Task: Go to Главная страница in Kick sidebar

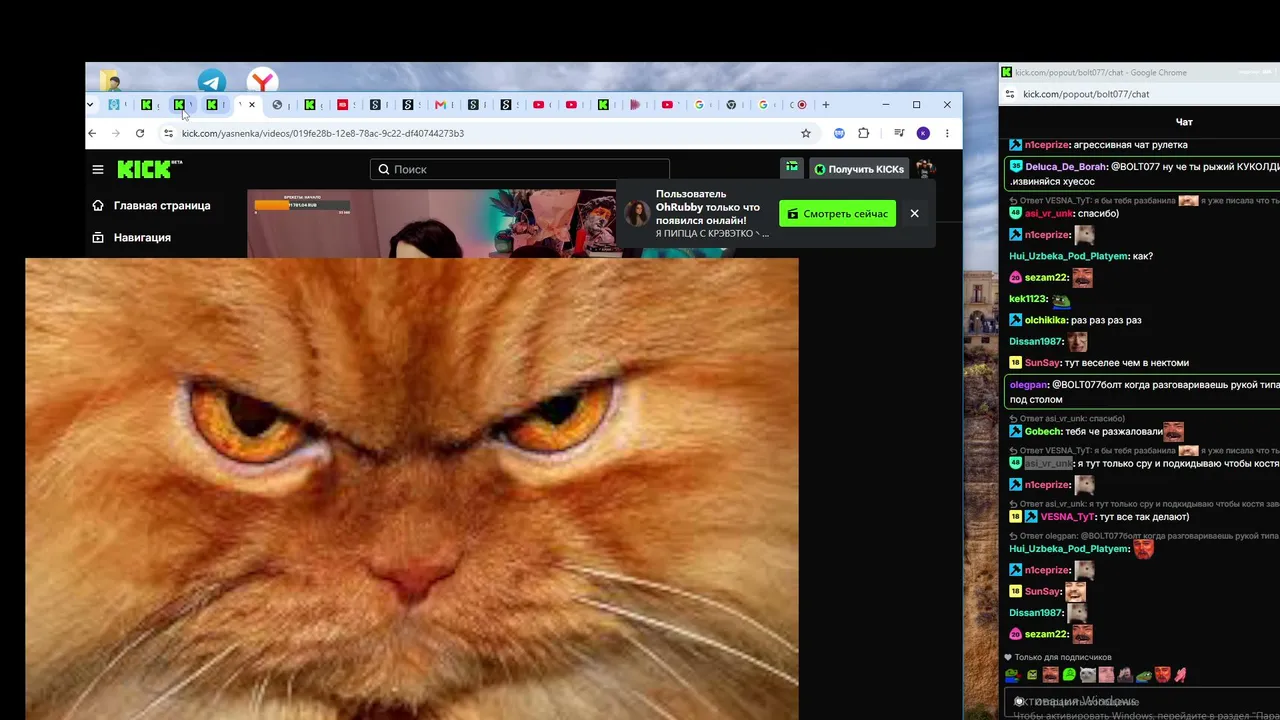Action: (x=151, y=205)
